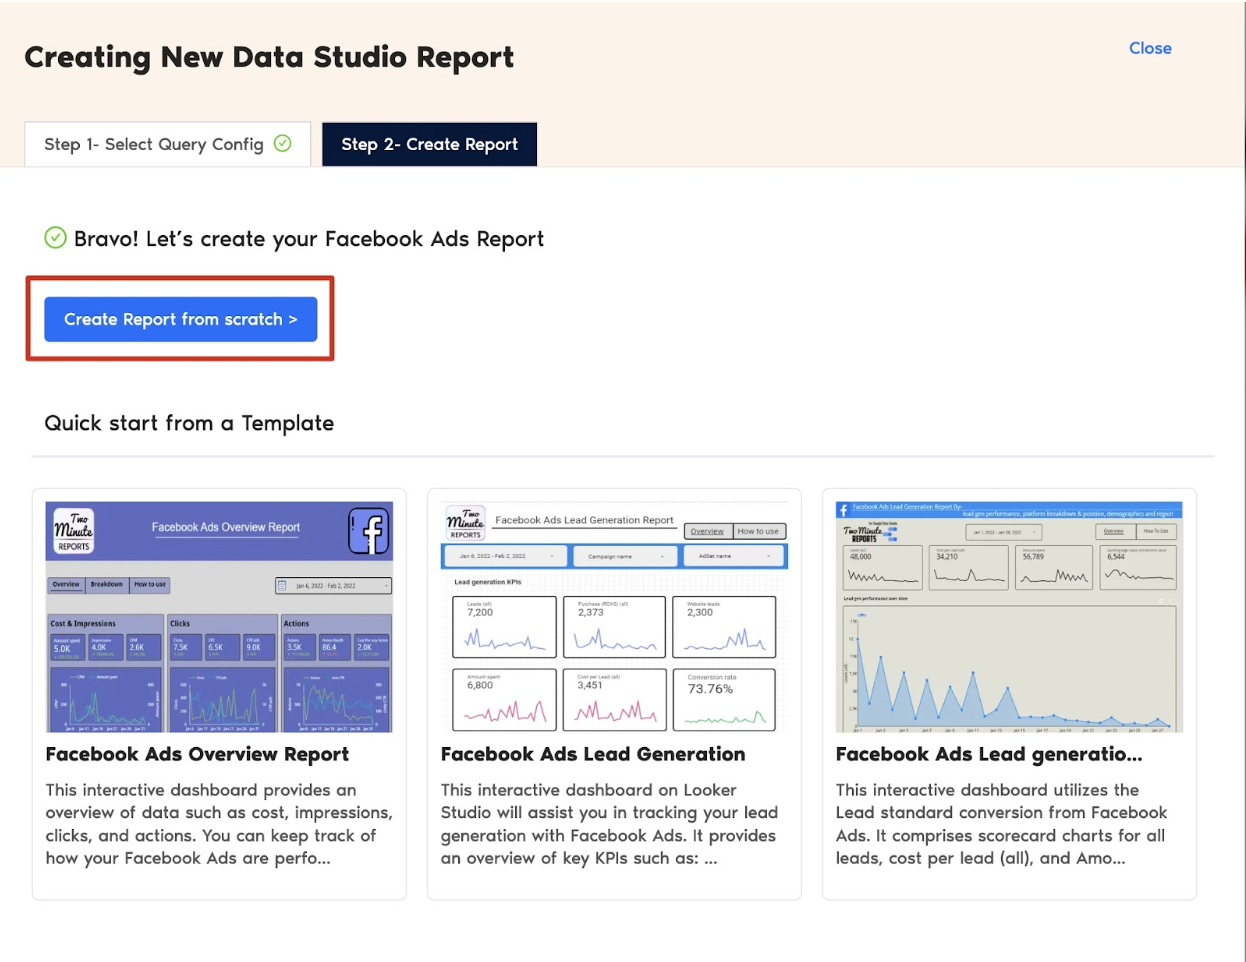The image size is (1246, 962).
Task: Click green checkmark icon next to Step 1
Action: click(283, 143)
